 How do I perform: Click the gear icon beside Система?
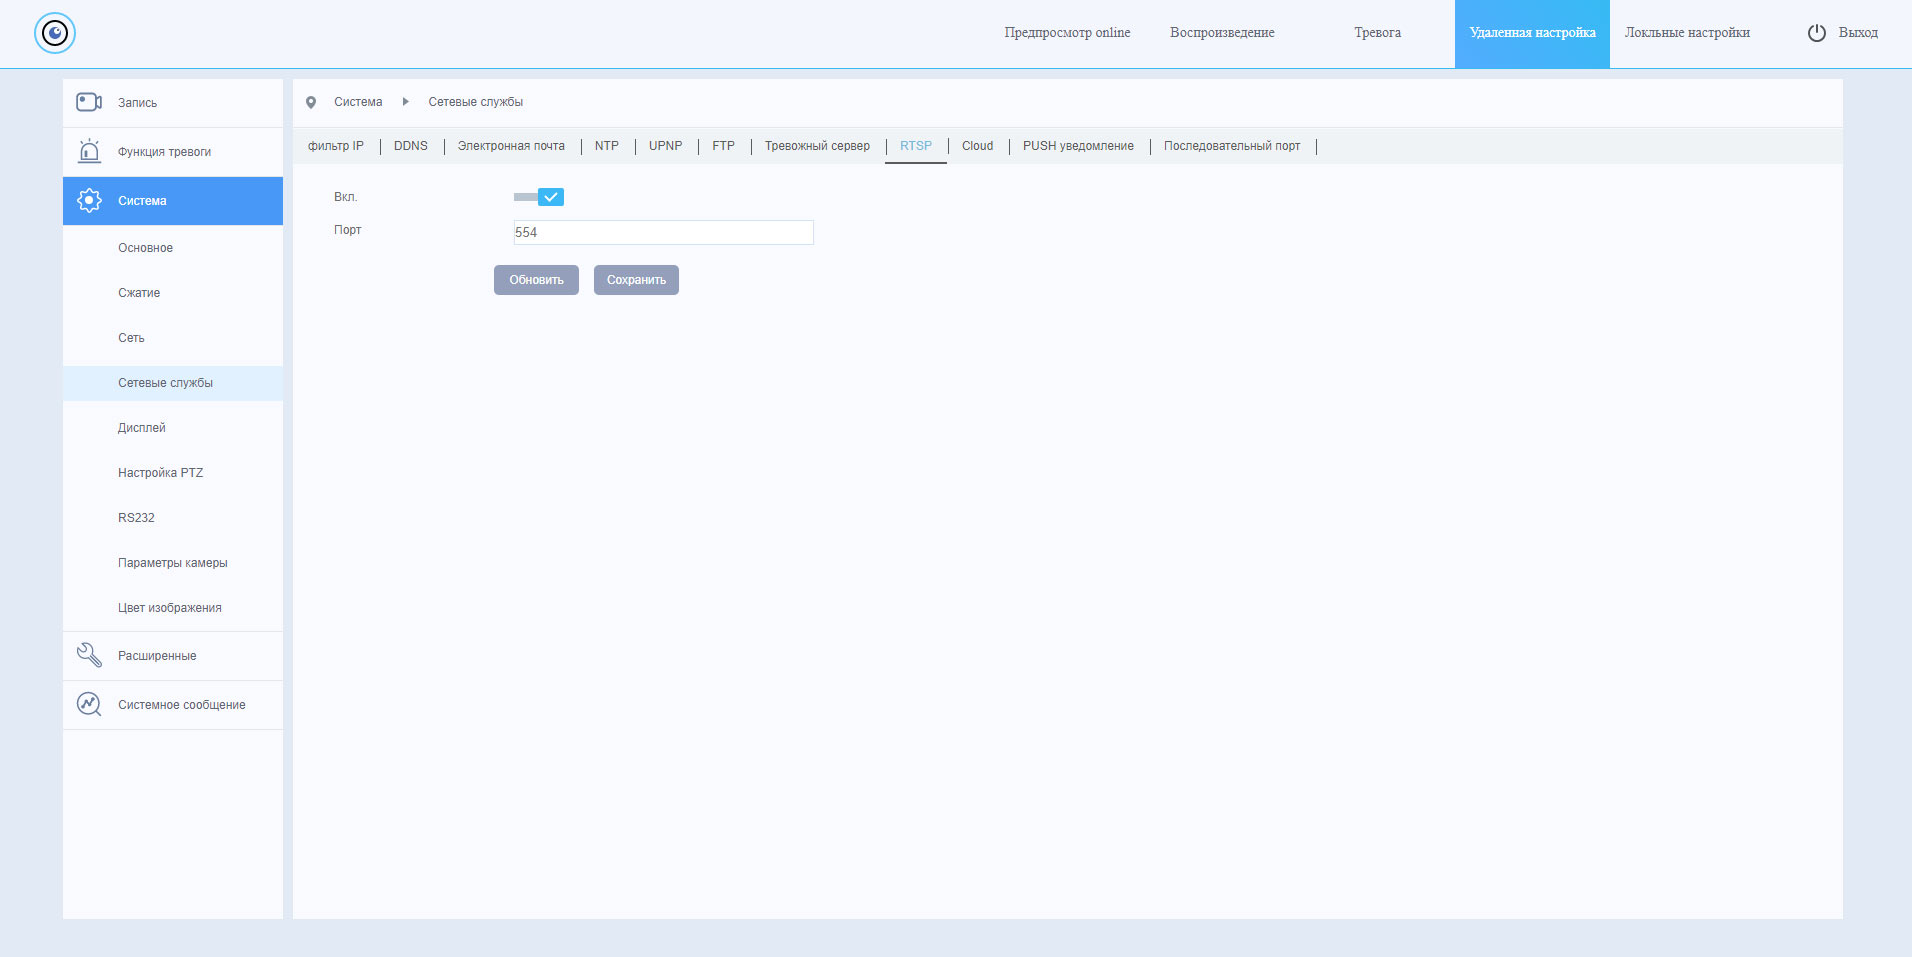tap(89, 200)
